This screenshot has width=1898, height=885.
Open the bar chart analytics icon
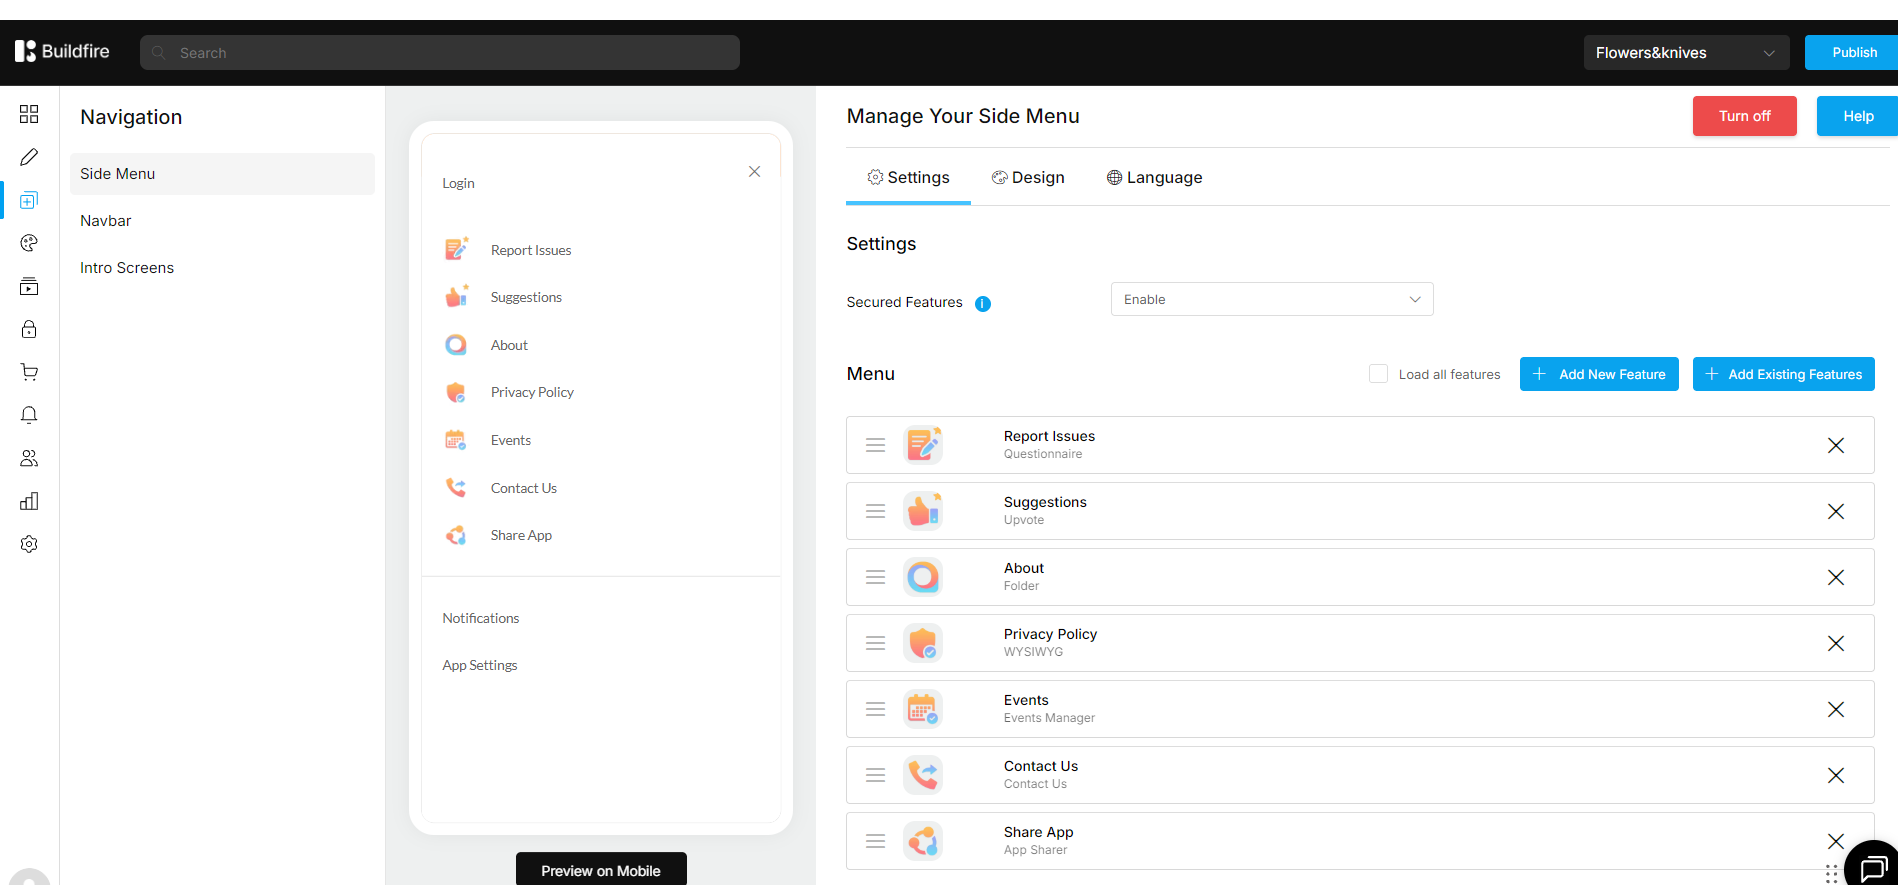29,501
